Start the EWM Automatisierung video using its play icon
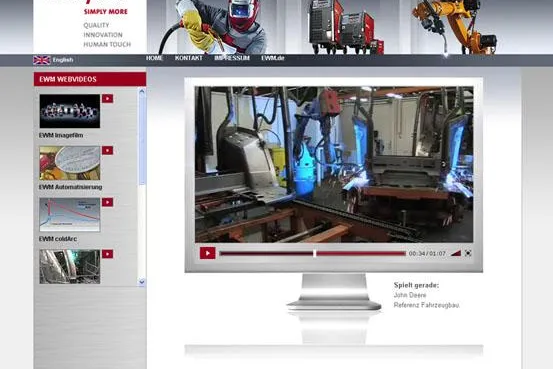 (x=108, y=150)
